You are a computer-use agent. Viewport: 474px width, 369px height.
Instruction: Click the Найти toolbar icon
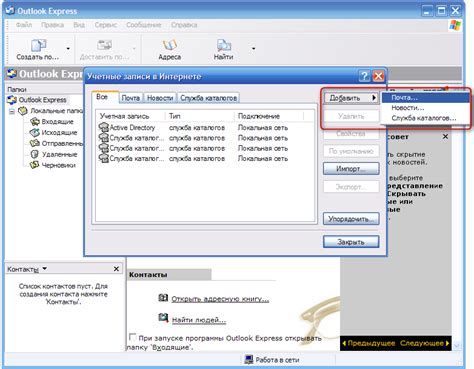pos(223,46)
